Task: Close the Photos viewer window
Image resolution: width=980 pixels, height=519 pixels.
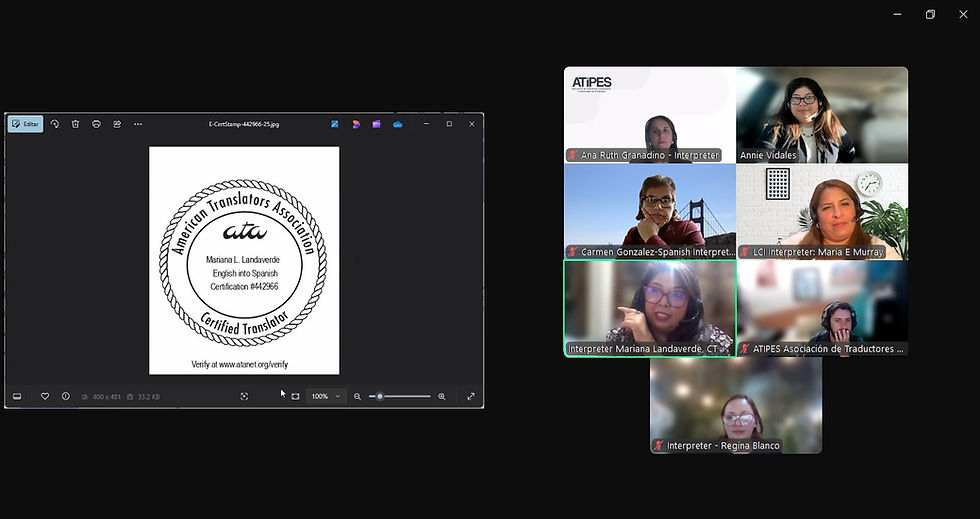Action: (472, 124)
